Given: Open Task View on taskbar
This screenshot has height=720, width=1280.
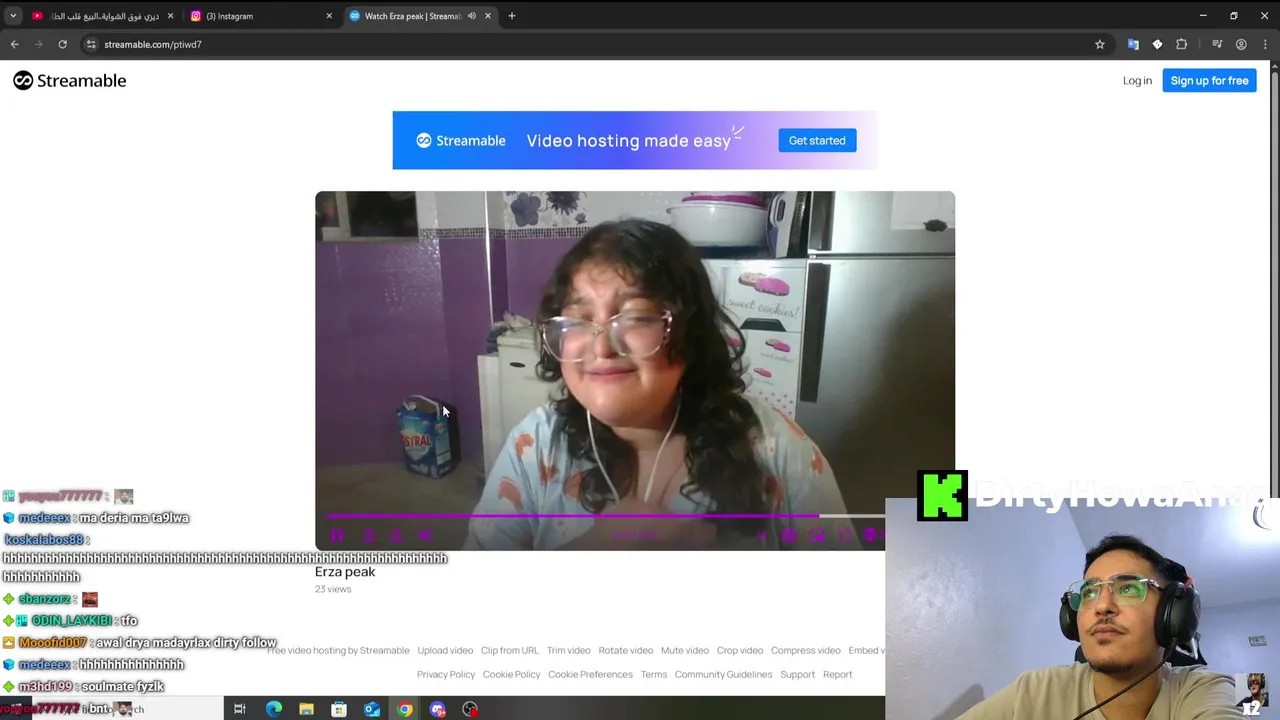Looking at the screenshot, I should pos(240,709).
